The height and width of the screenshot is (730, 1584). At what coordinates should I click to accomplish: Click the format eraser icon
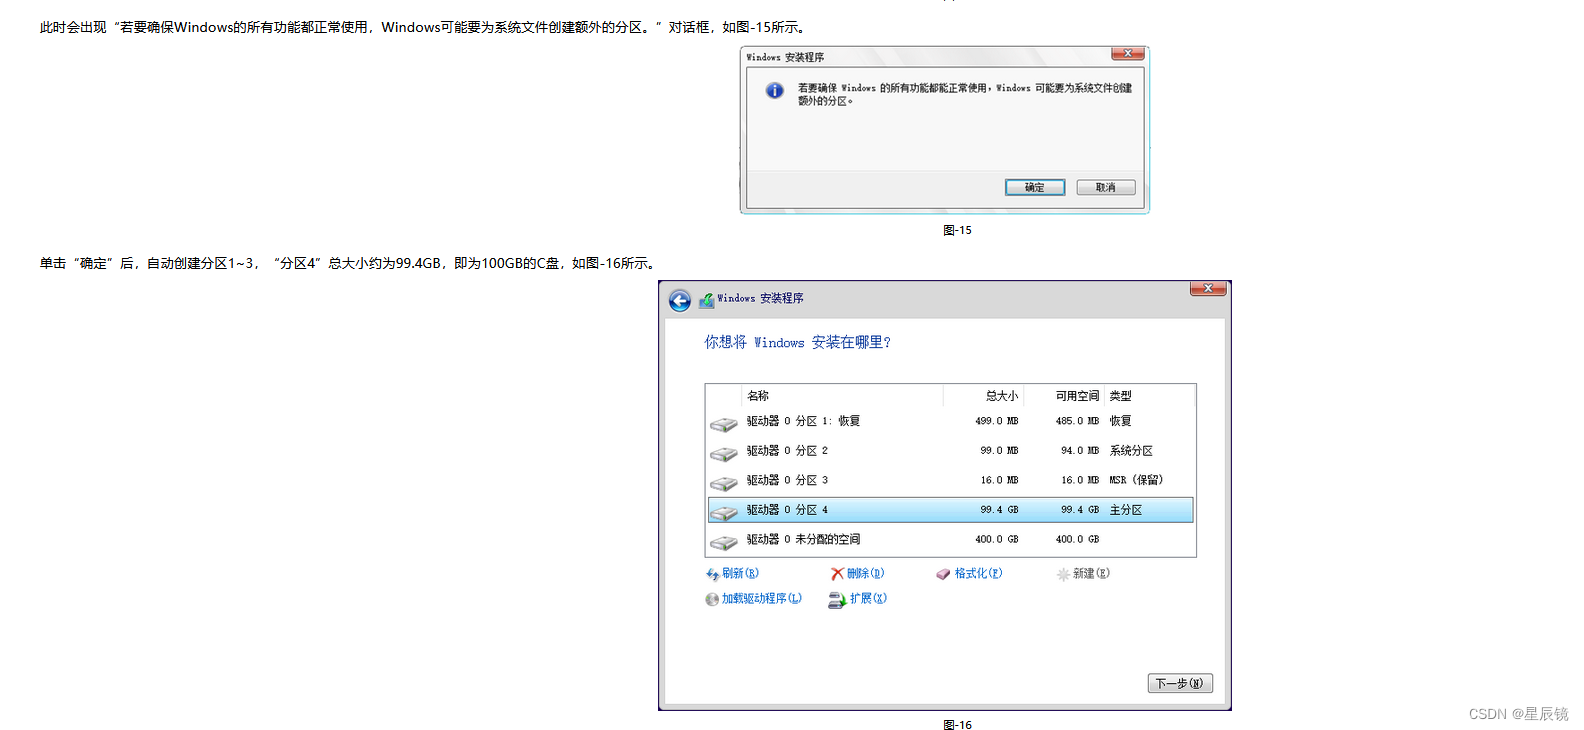943,574
